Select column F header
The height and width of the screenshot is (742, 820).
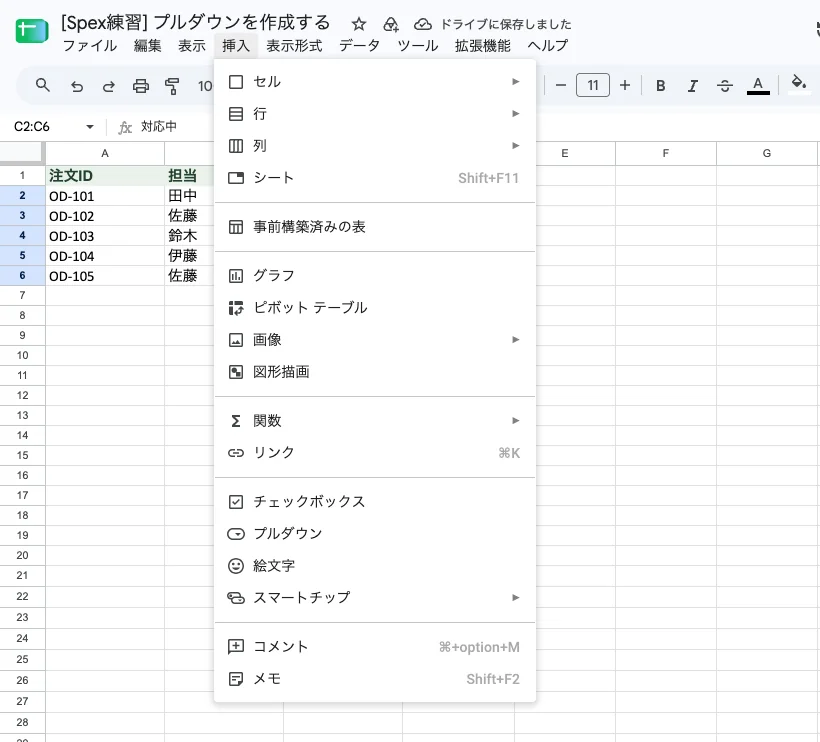pos(666,153)
